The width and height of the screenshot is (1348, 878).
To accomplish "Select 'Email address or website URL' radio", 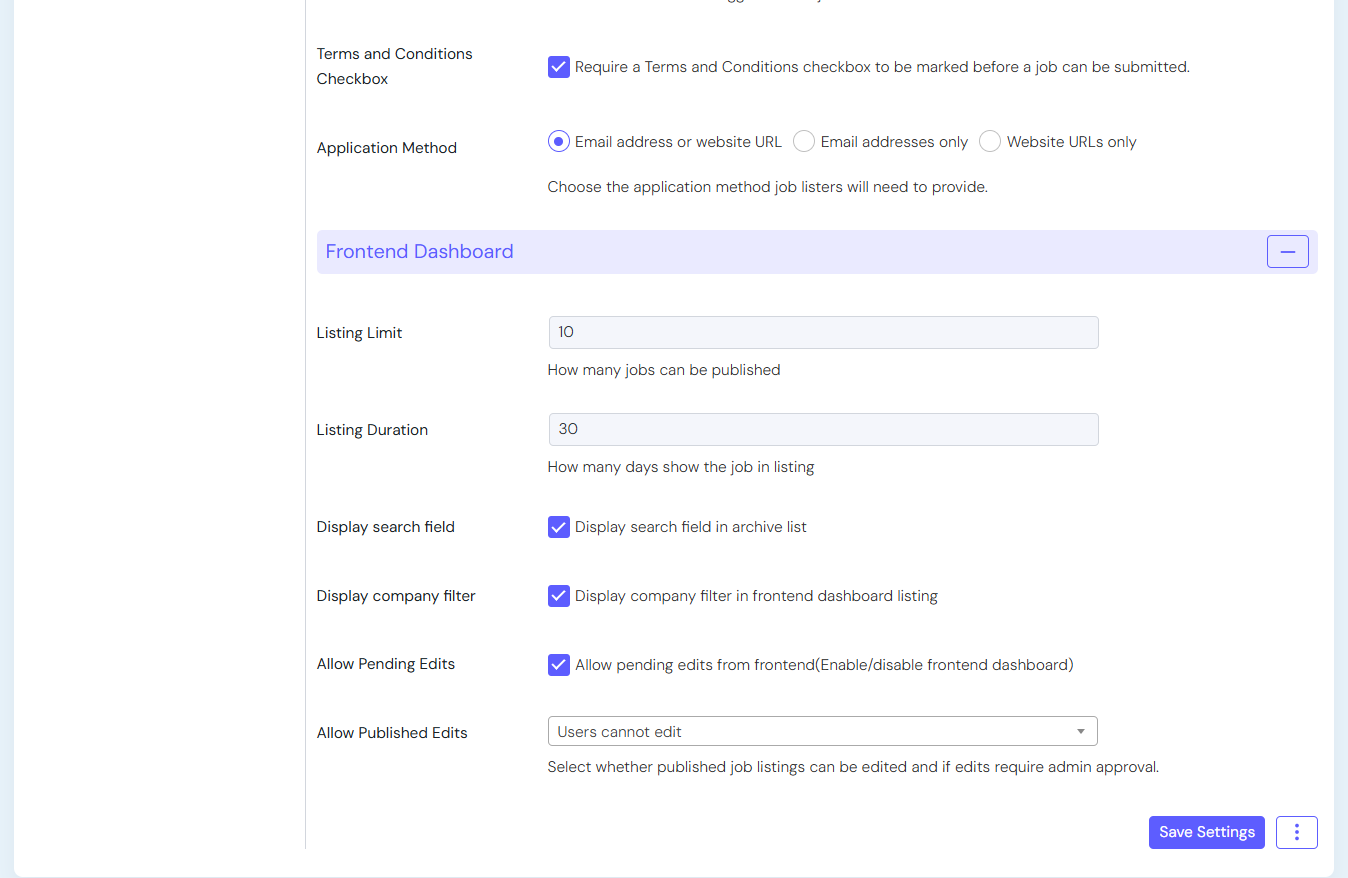I will tap(559, 142).
